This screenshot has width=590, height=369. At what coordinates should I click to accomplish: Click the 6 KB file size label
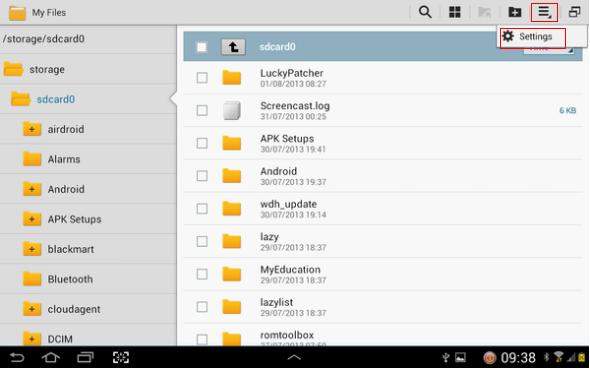pos(567,110)
